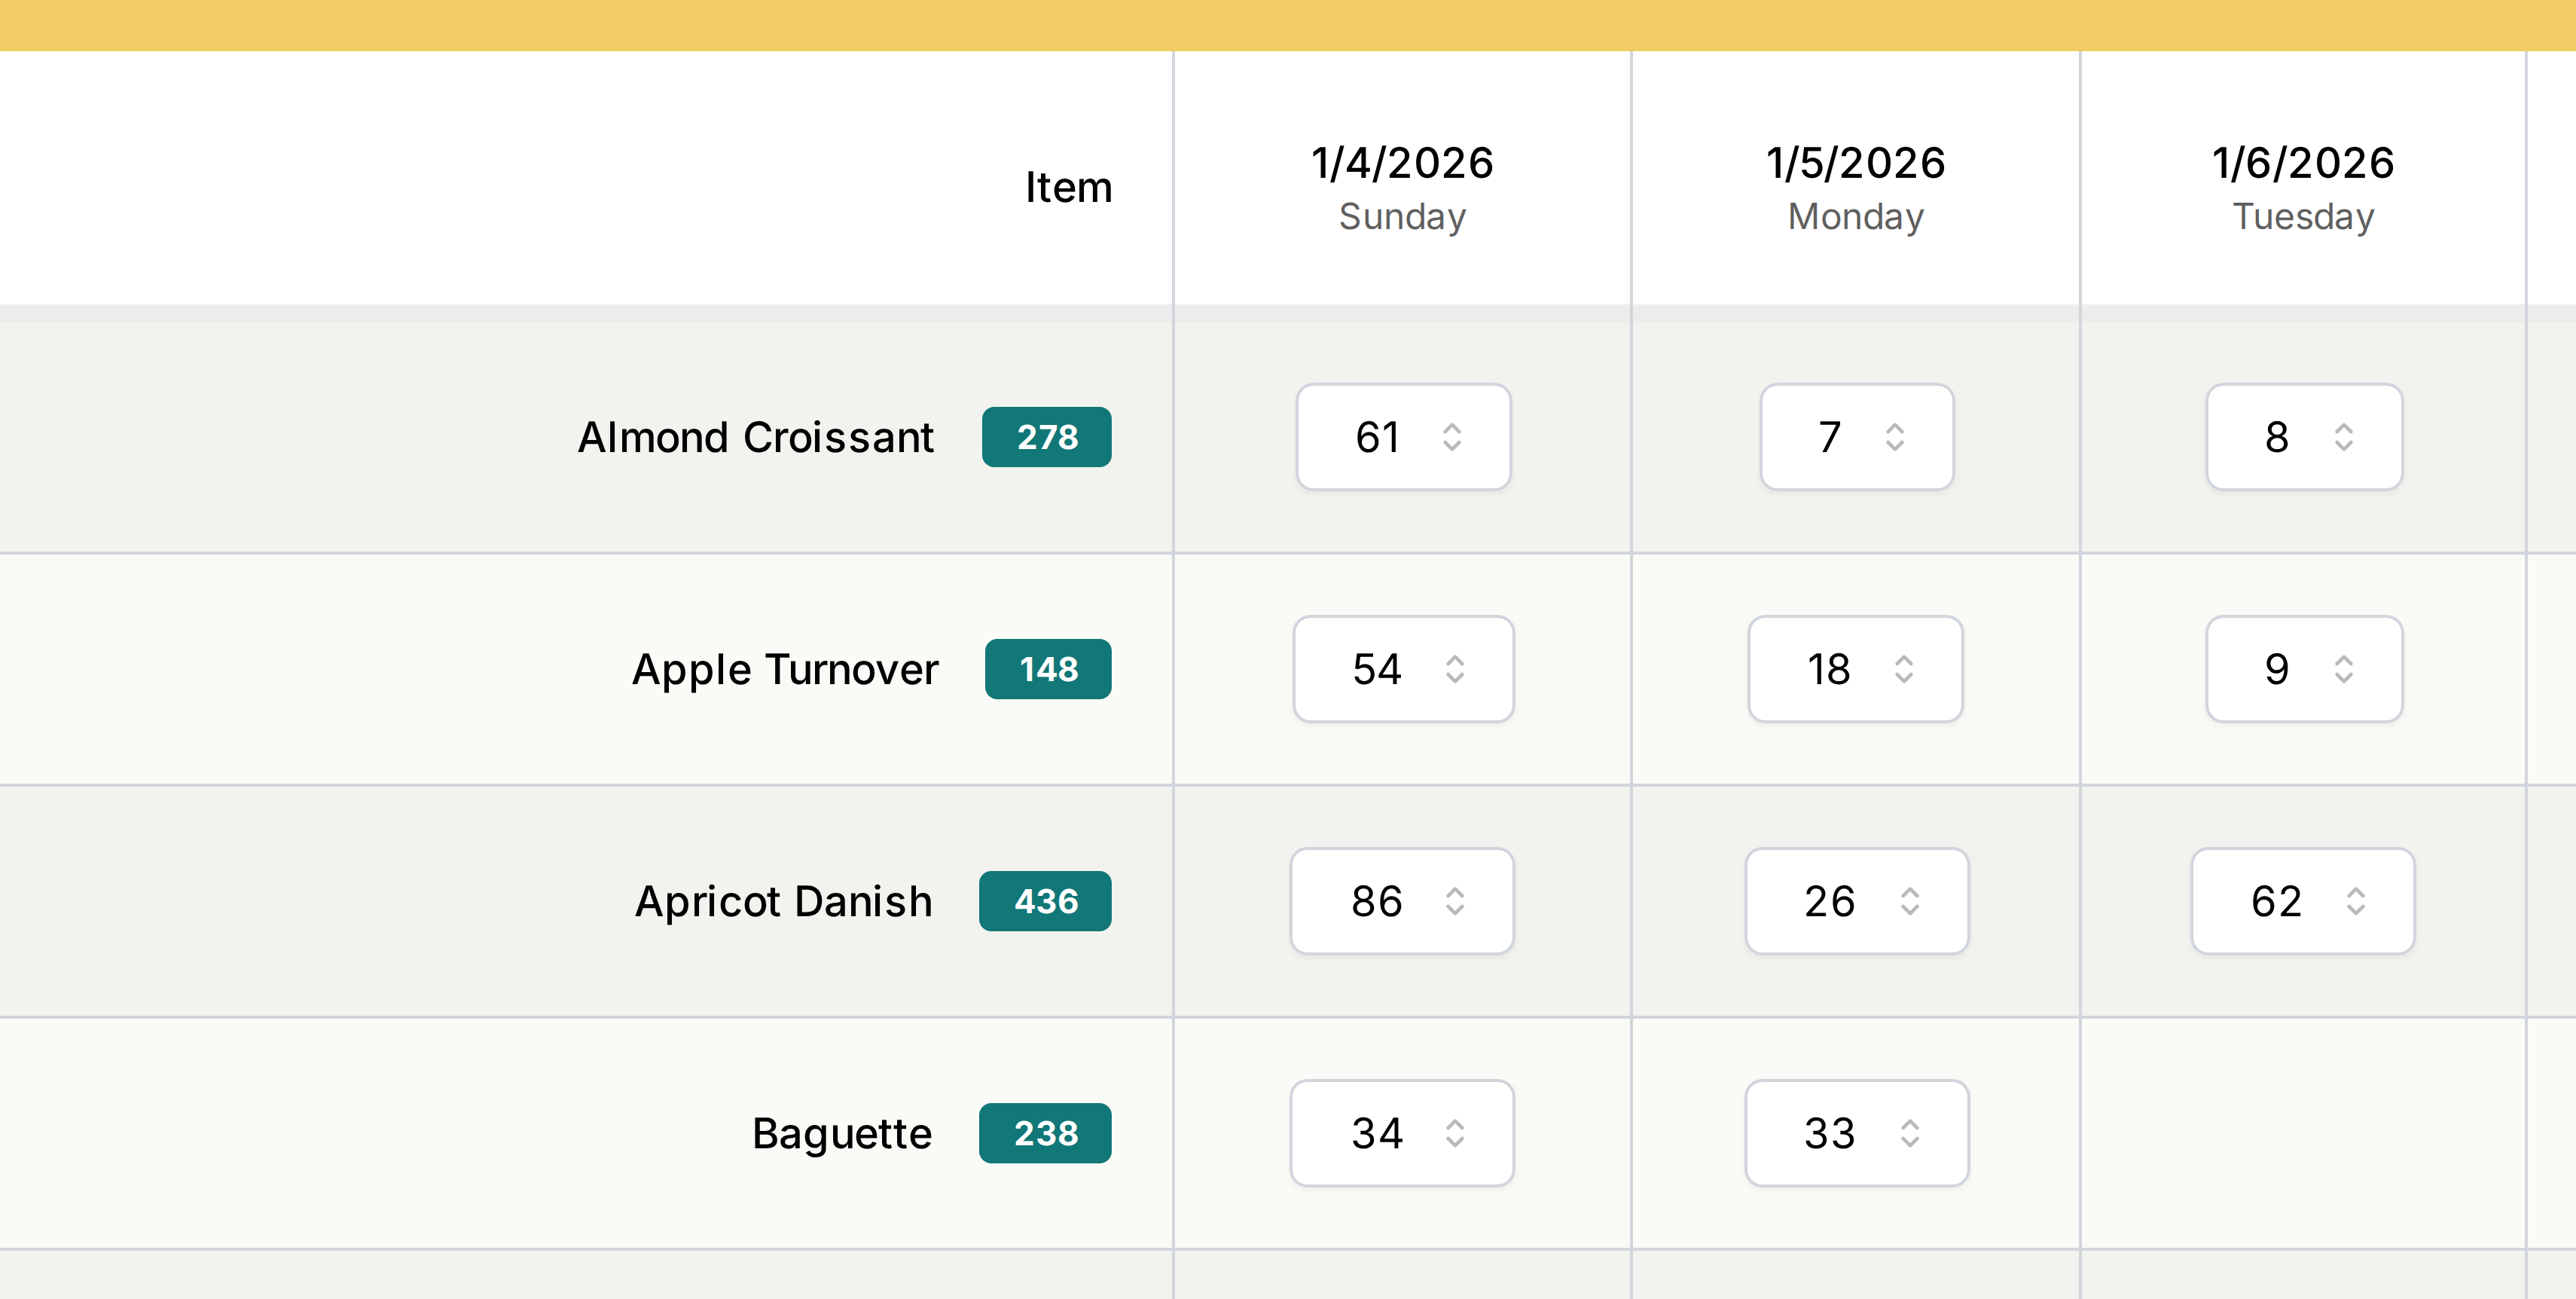The image size is (2576, 1299).
Task: Click the Apple Turnover total badge 148
Action: 1048,669
